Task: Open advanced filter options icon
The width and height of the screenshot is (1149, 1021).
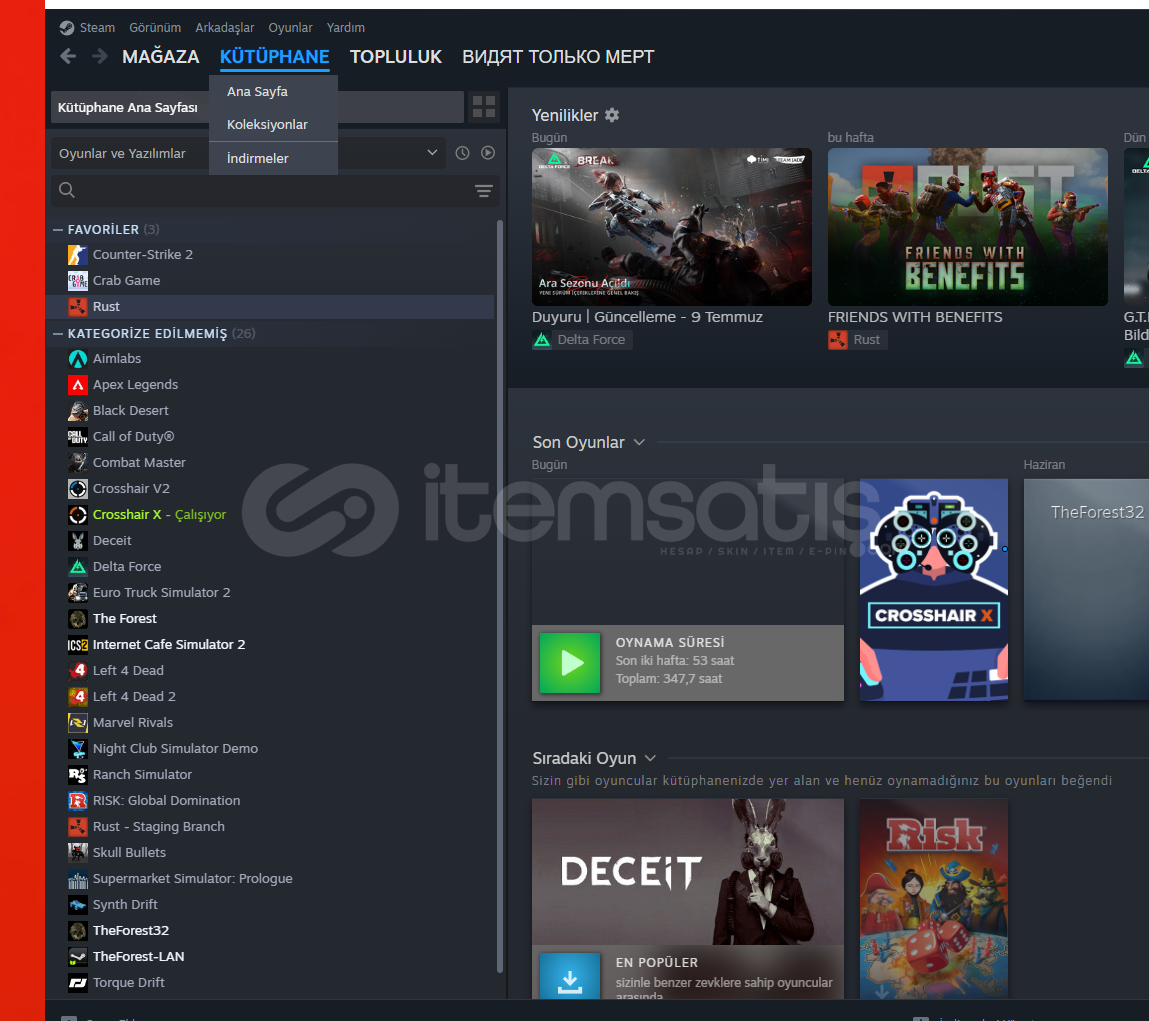Action: pos(484,191)
